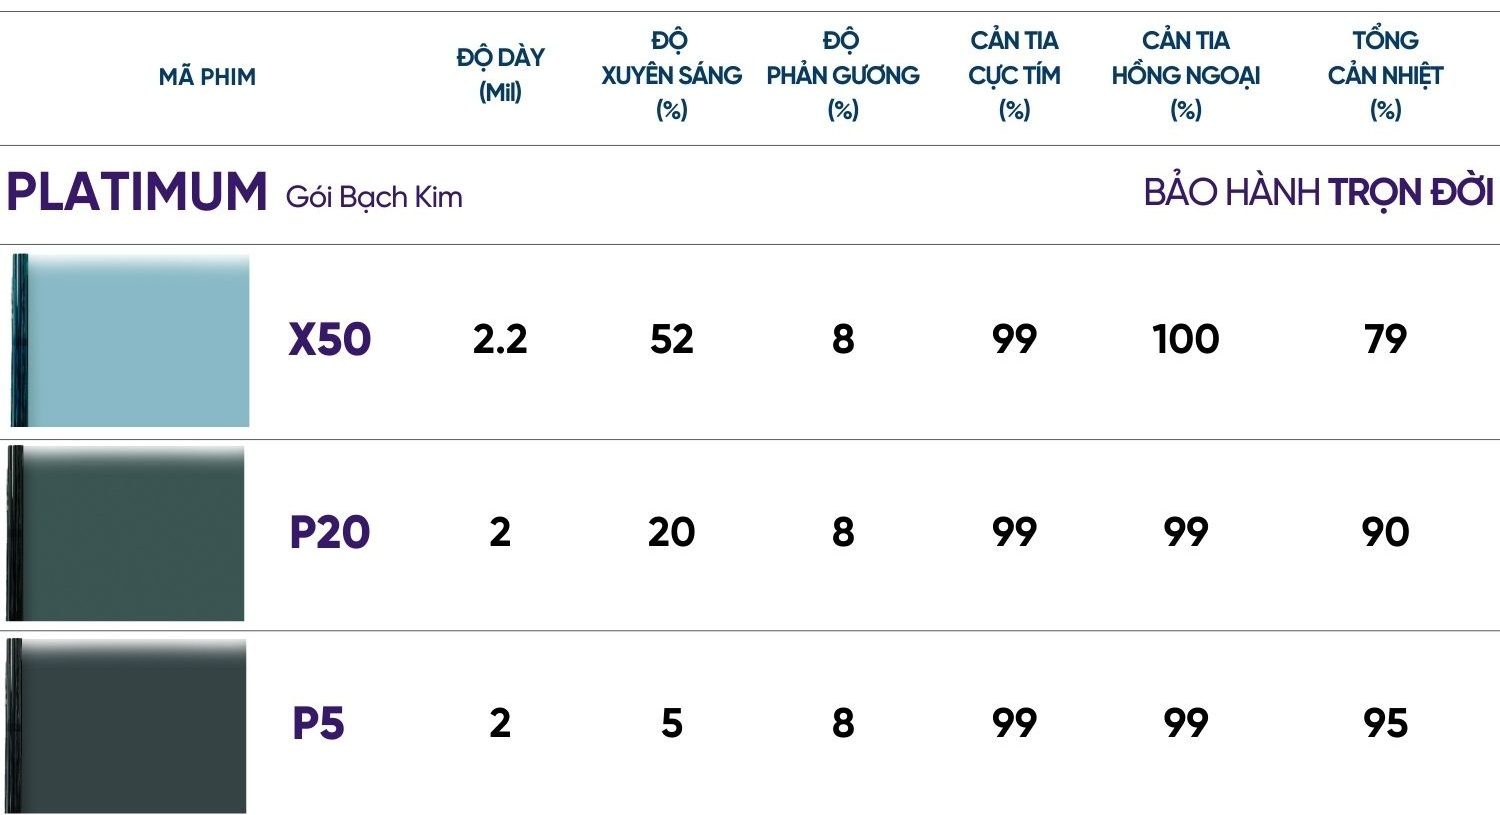Image resolution: width=1500 pixels, height=815 pixels.
Task: Select the P20 film code label
Action: click(330, 532)
